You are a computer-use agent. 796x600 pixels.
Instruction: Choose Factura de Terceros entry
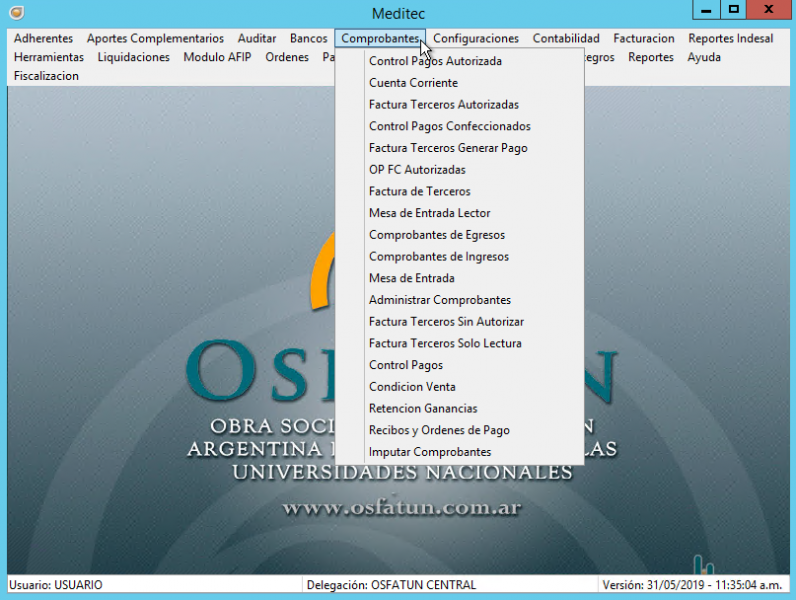pos(460,191)
